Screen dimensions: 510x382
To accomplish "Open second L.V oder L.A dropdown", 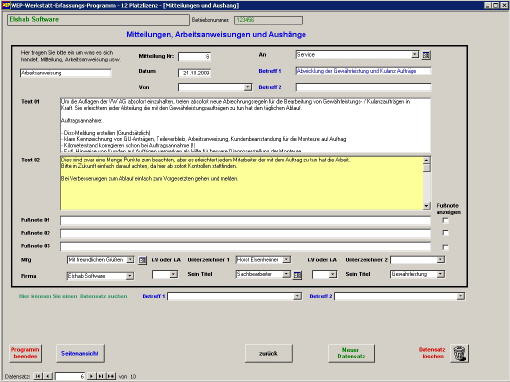I will [x=333, y=274].
